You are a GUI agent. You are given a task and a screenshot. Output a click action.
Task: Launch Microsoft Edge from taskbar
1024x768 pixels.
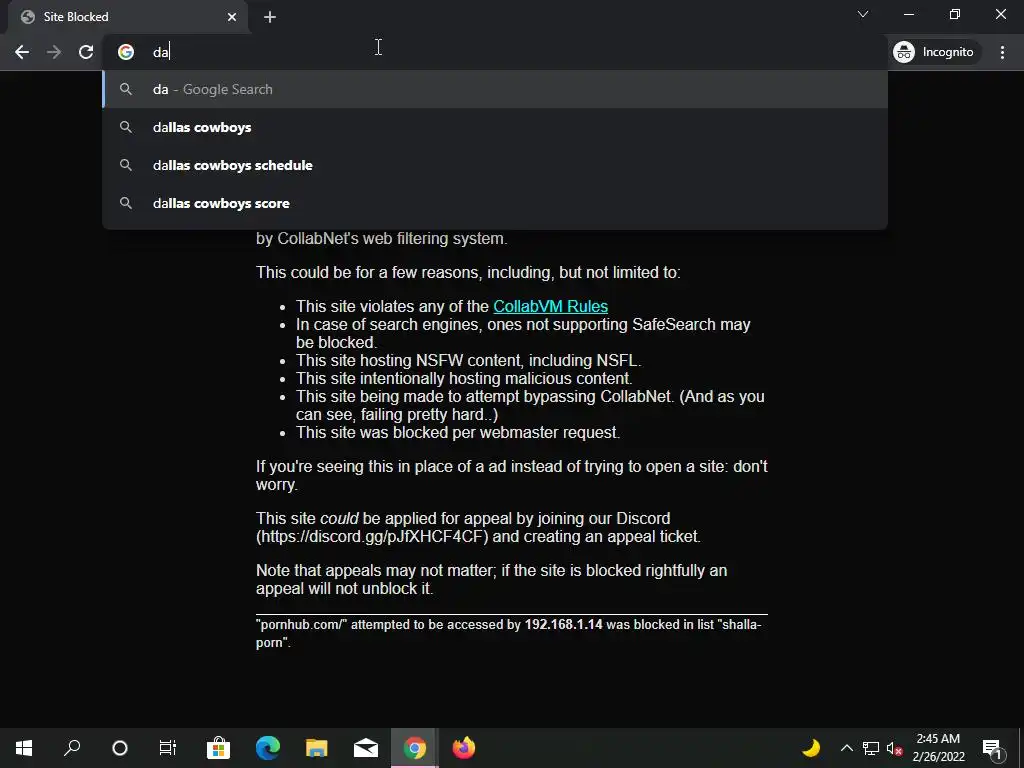click(x=268, y=748)
